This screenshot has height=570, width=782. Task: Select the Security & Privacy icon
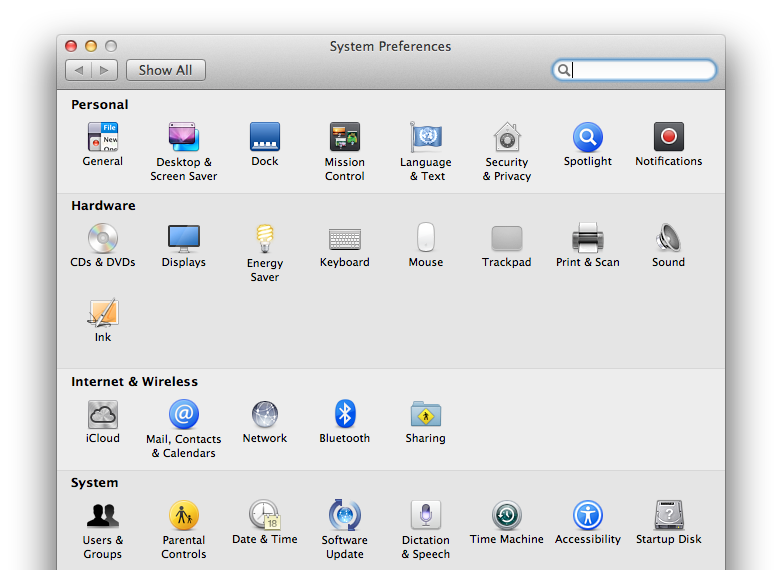(x=507, y=138)
